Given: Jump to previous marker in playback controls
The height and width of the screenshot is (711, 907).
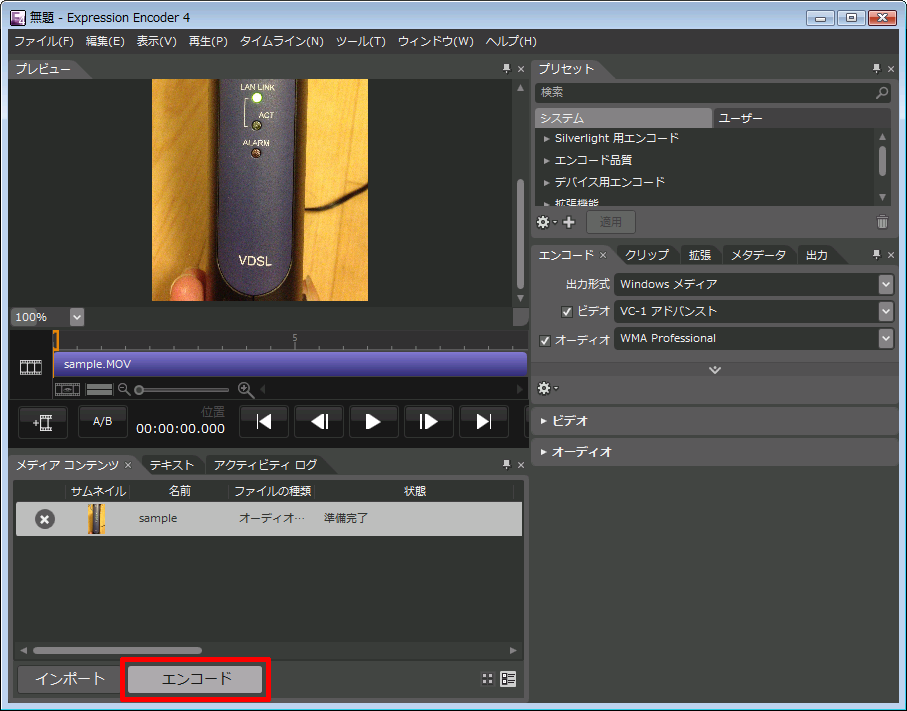Looking at the screenshot, I should click(264, 422).
